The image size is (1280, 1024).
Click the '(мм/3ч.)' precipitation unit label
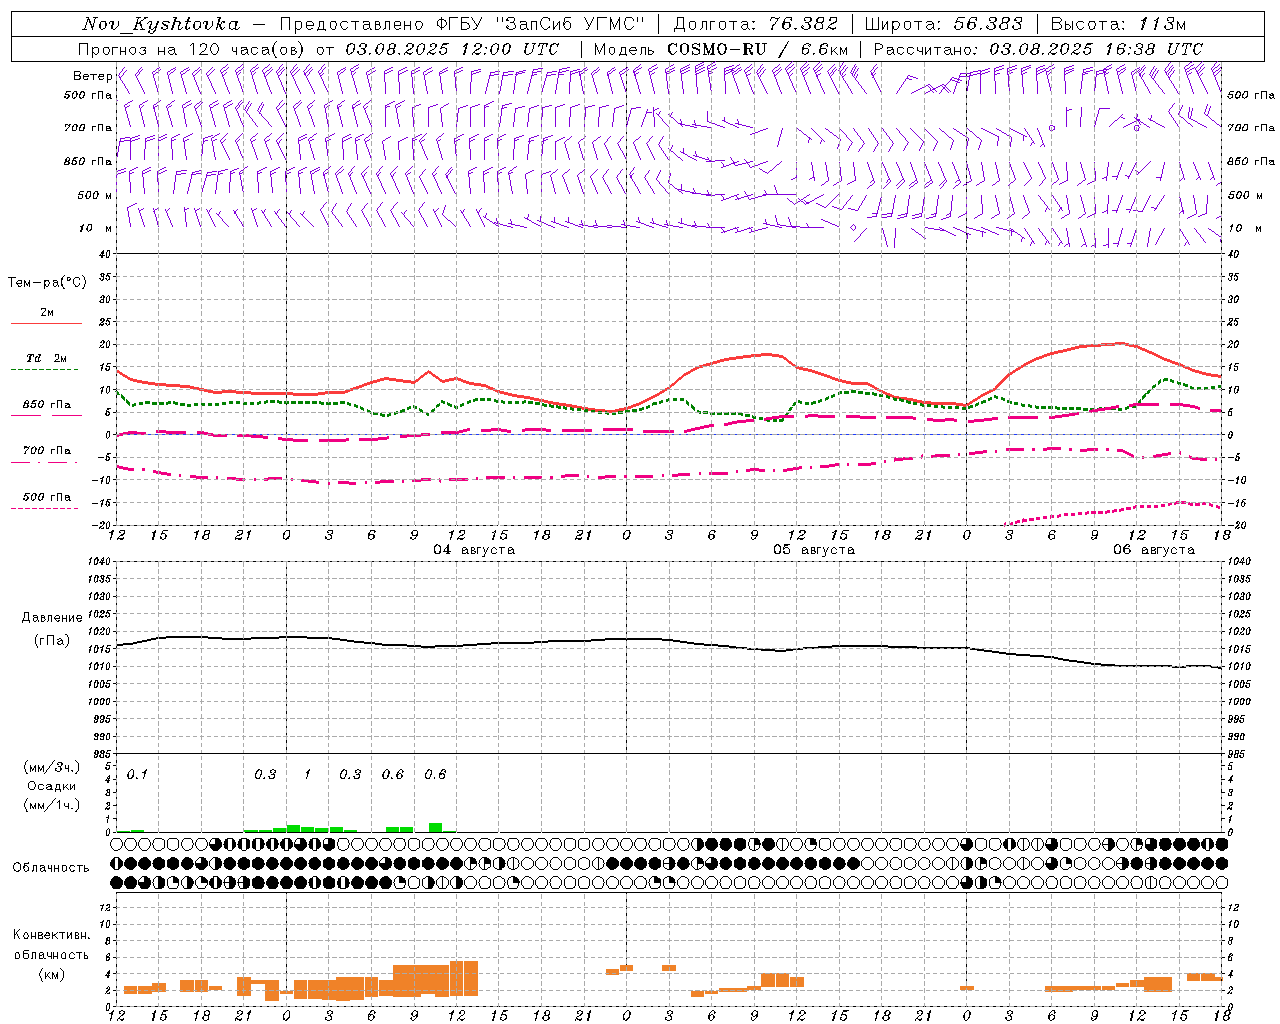point(51,767)
